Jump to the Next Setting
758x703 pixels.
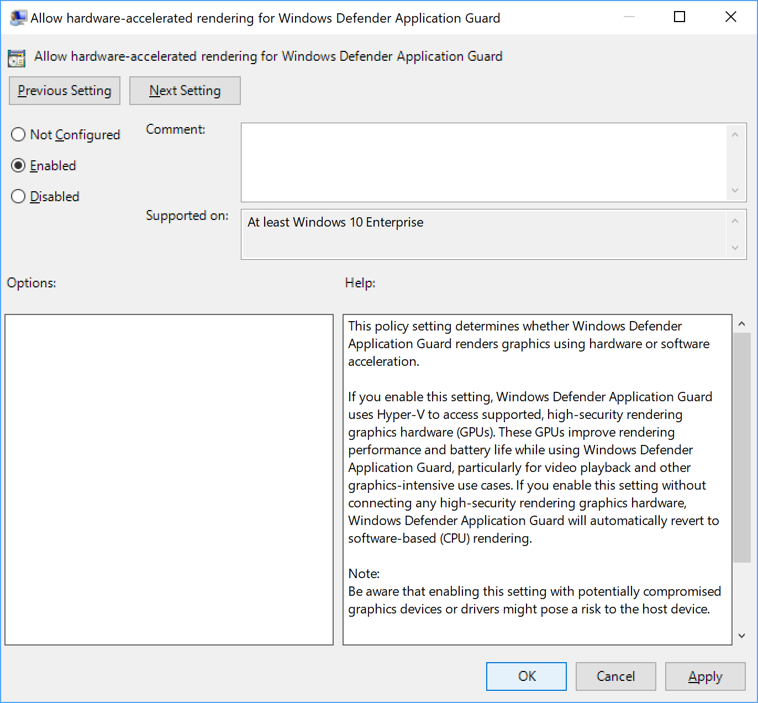pos(185,90)
